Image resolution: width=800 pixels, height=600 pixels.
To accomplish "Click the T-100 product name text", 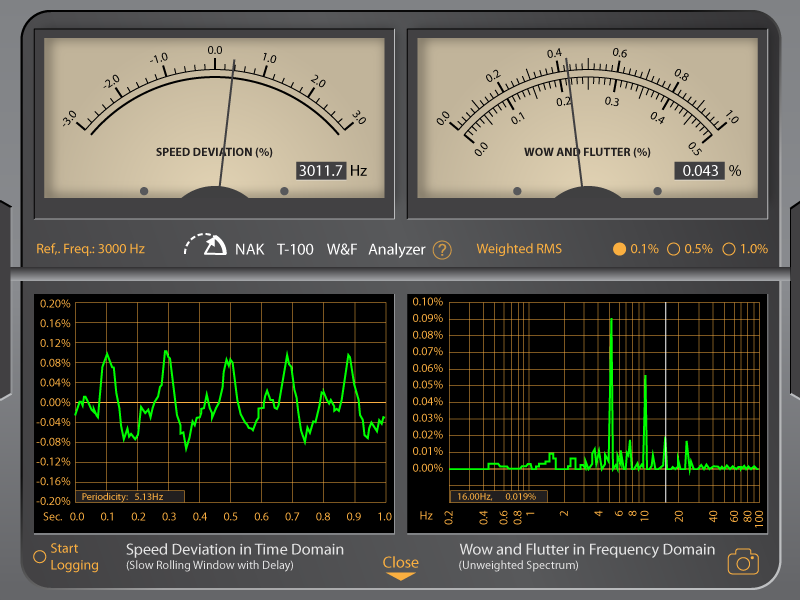I will pos(295,249).
